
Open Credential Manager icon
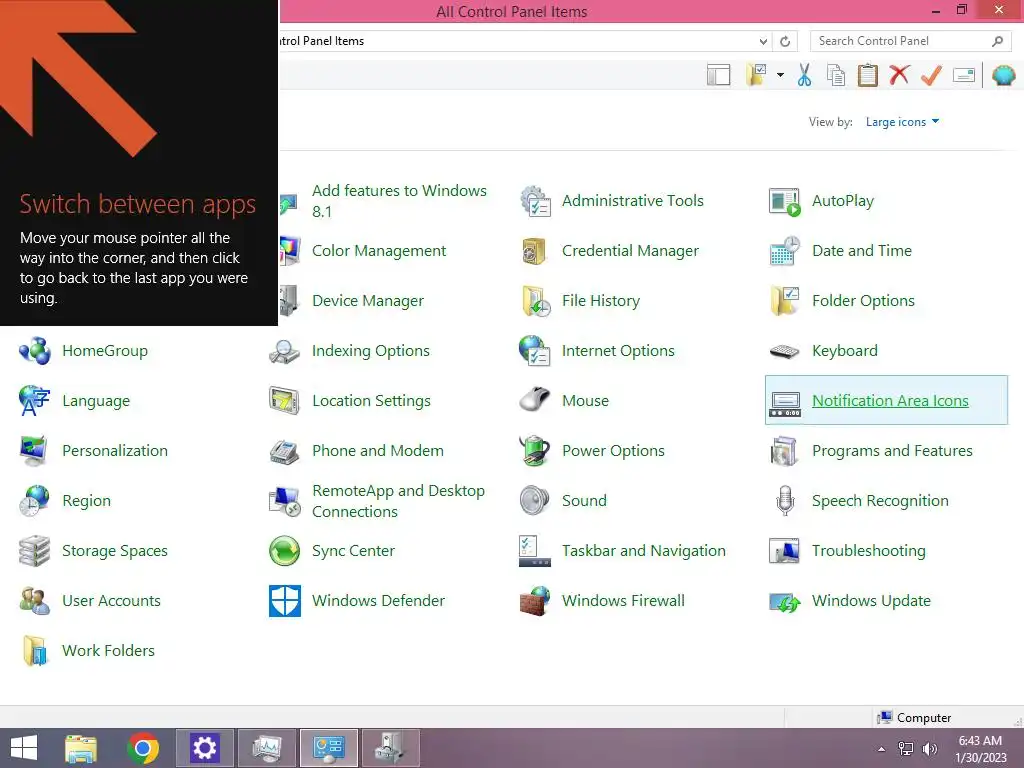click(534, 251)
